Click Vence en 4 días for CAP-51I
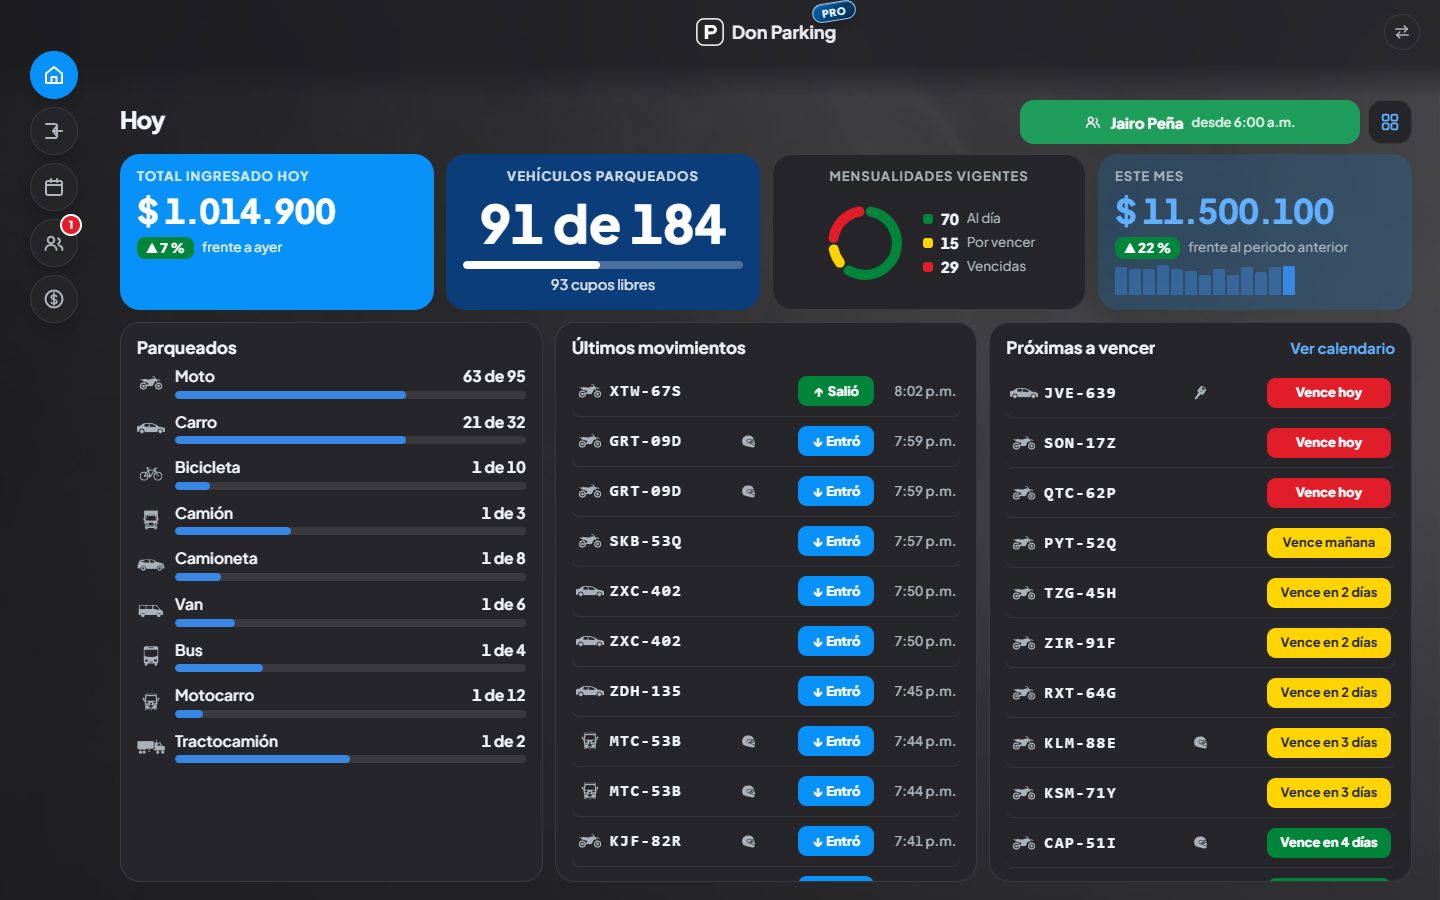Viewport: 1440px width, 900px height. tap(1329, 843)
